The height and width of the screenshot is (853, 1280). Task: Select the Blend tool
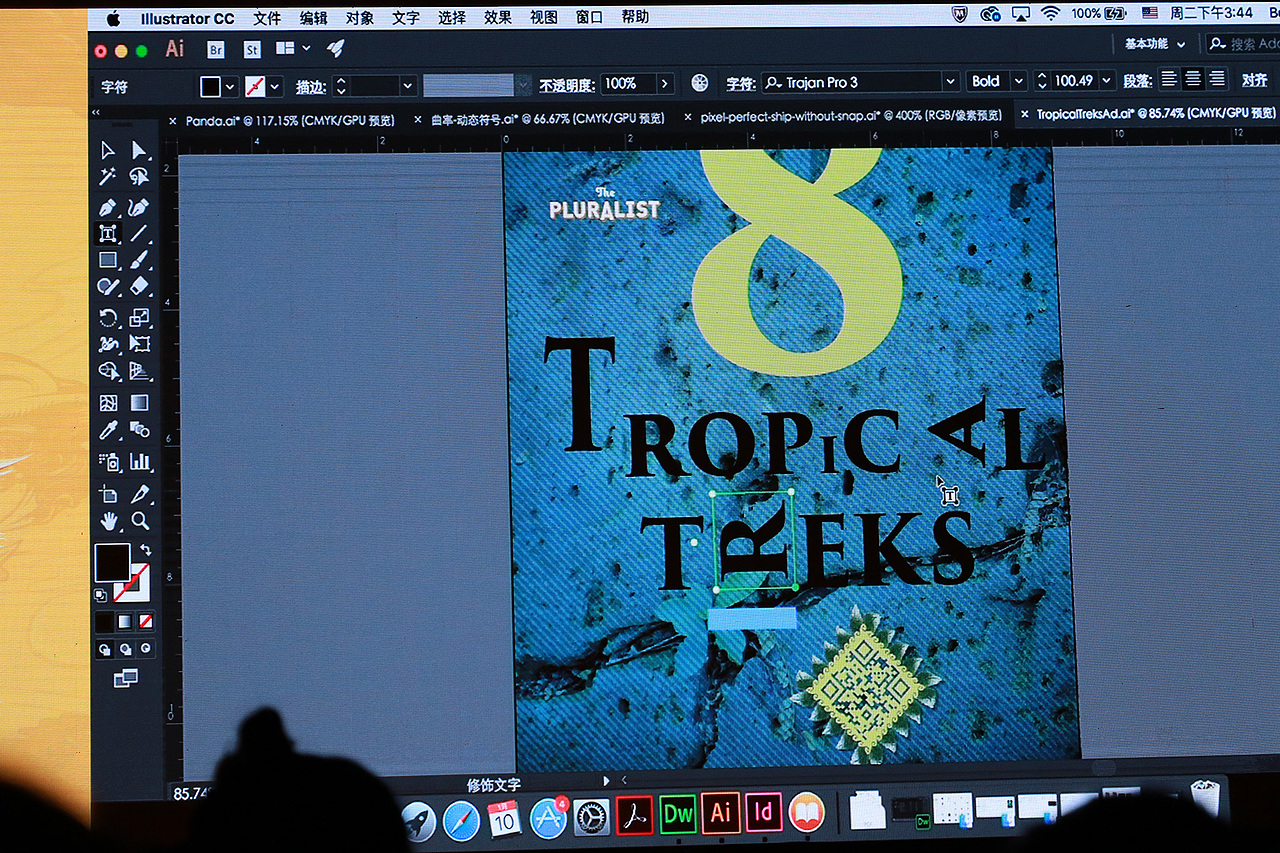(139, 430)
